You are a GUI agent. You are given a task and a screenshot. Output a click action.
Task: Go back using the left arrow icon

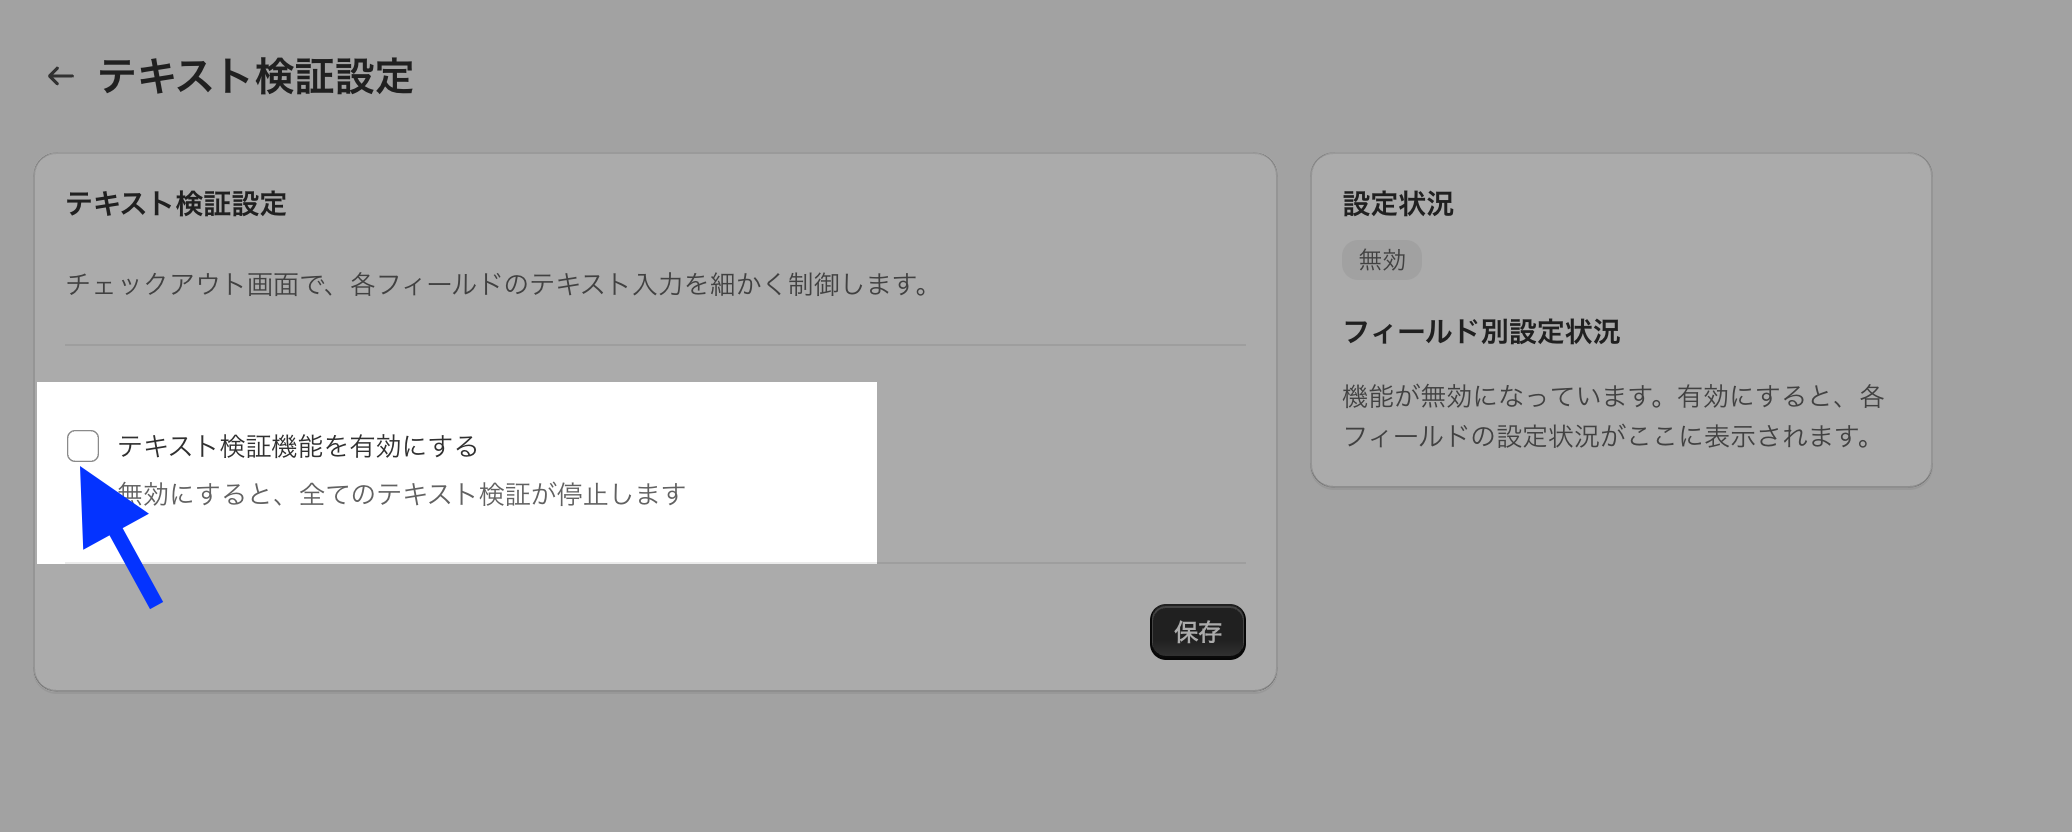(x=61, y=76)
